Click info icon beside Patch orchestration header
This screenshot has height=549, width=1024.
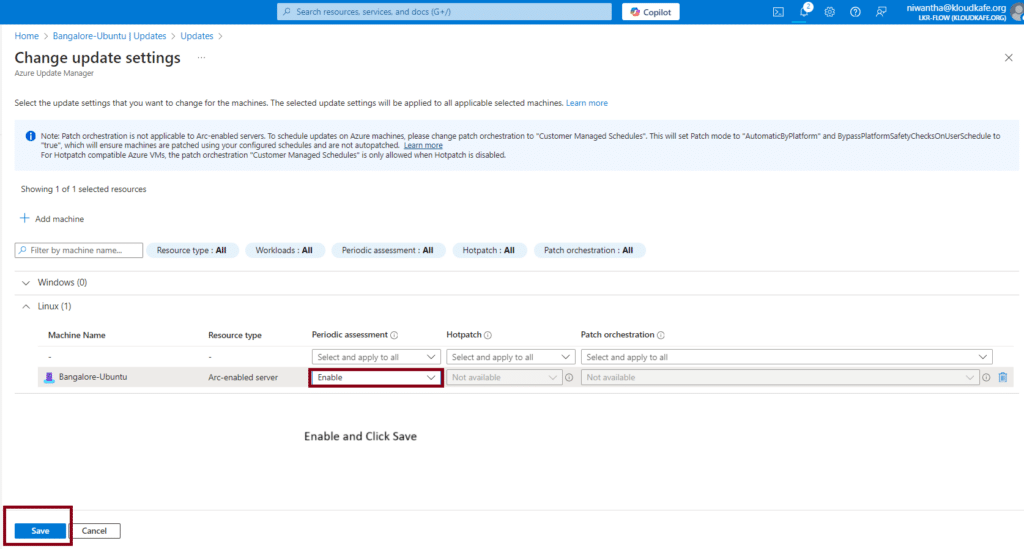click(661, 335)
